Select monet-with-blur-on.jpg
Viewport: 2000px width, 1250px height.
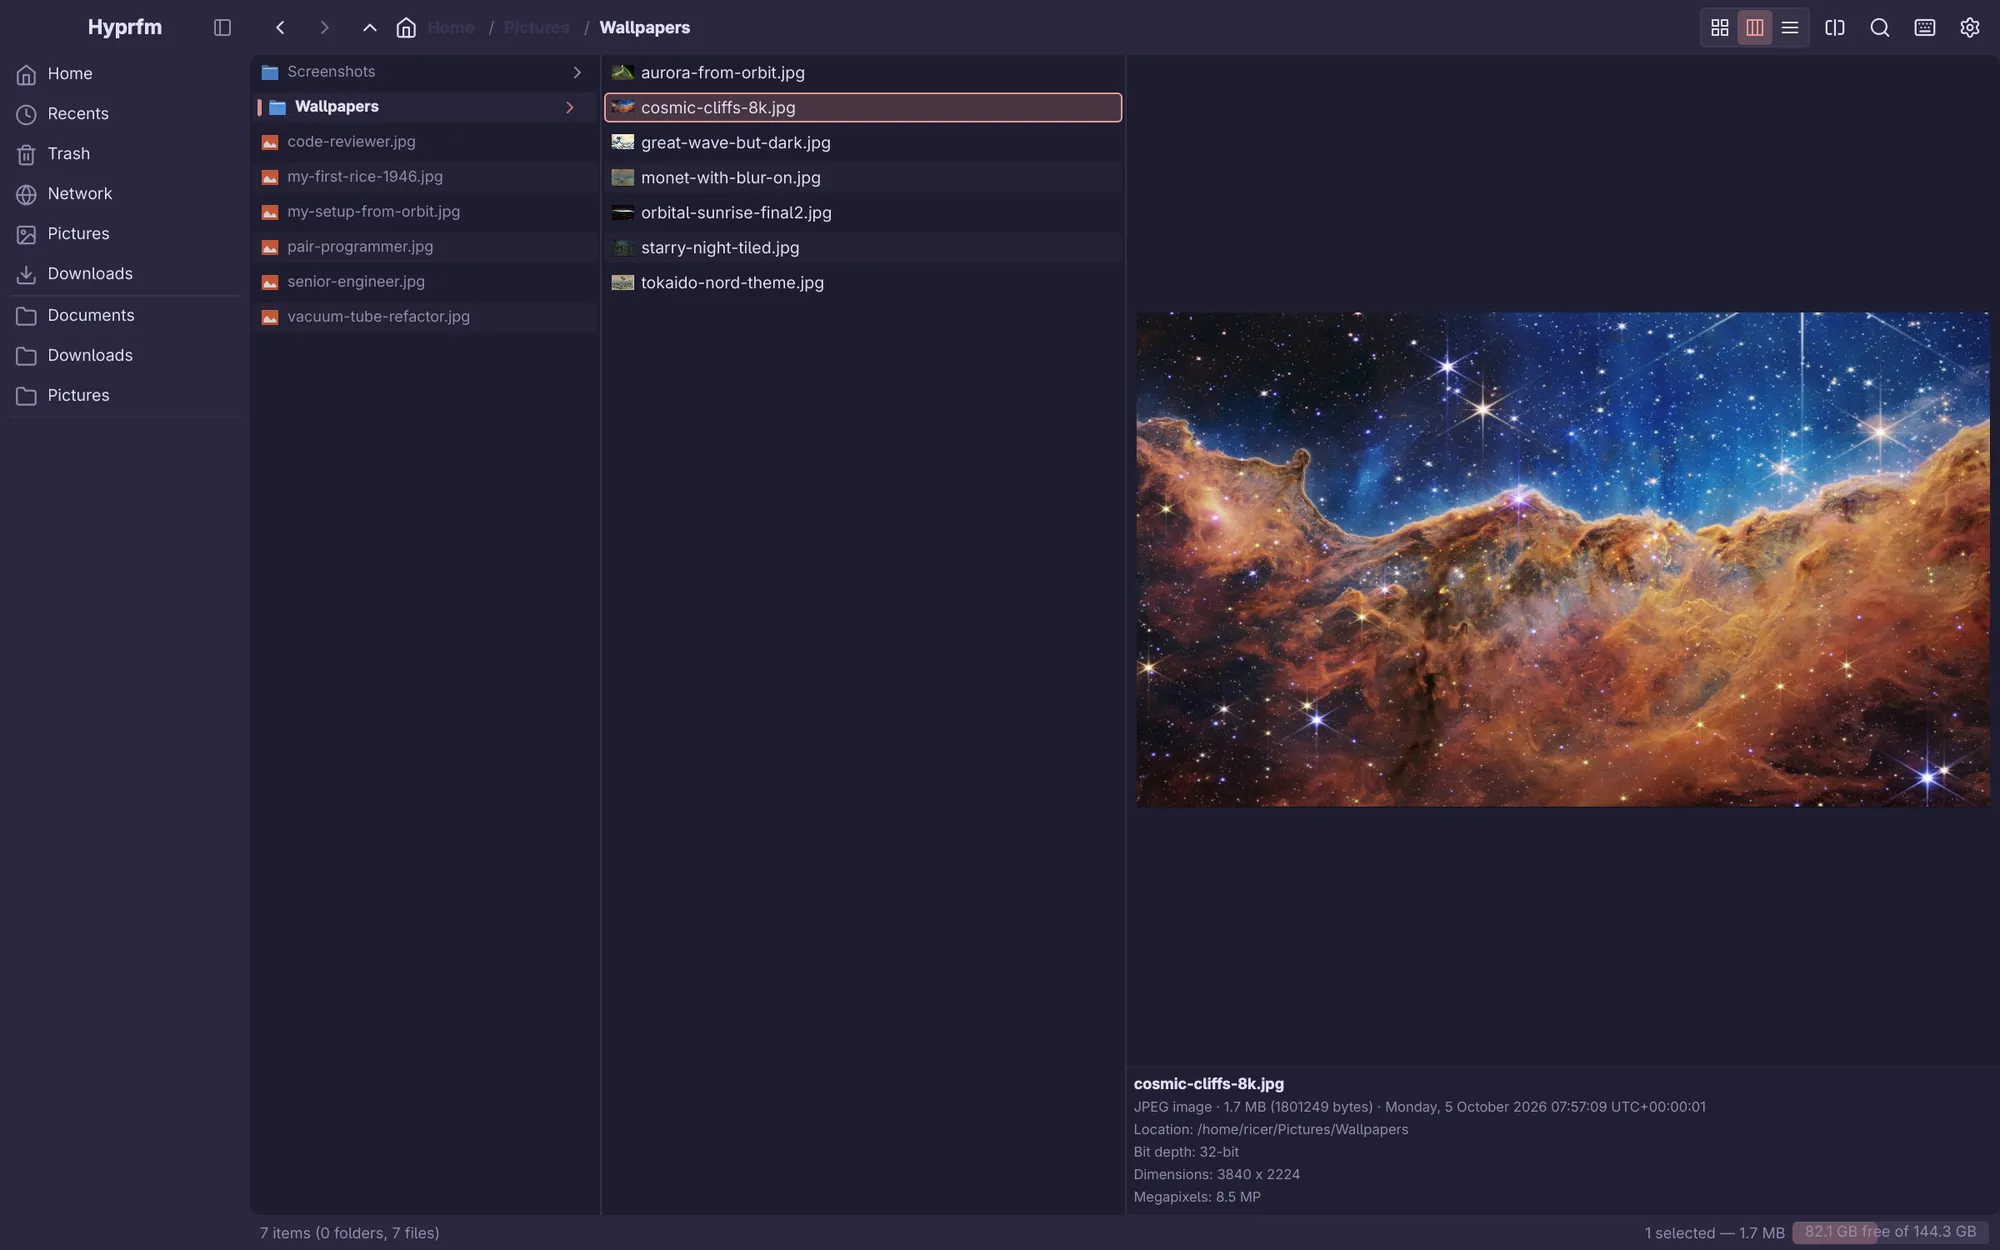point(863,177)
